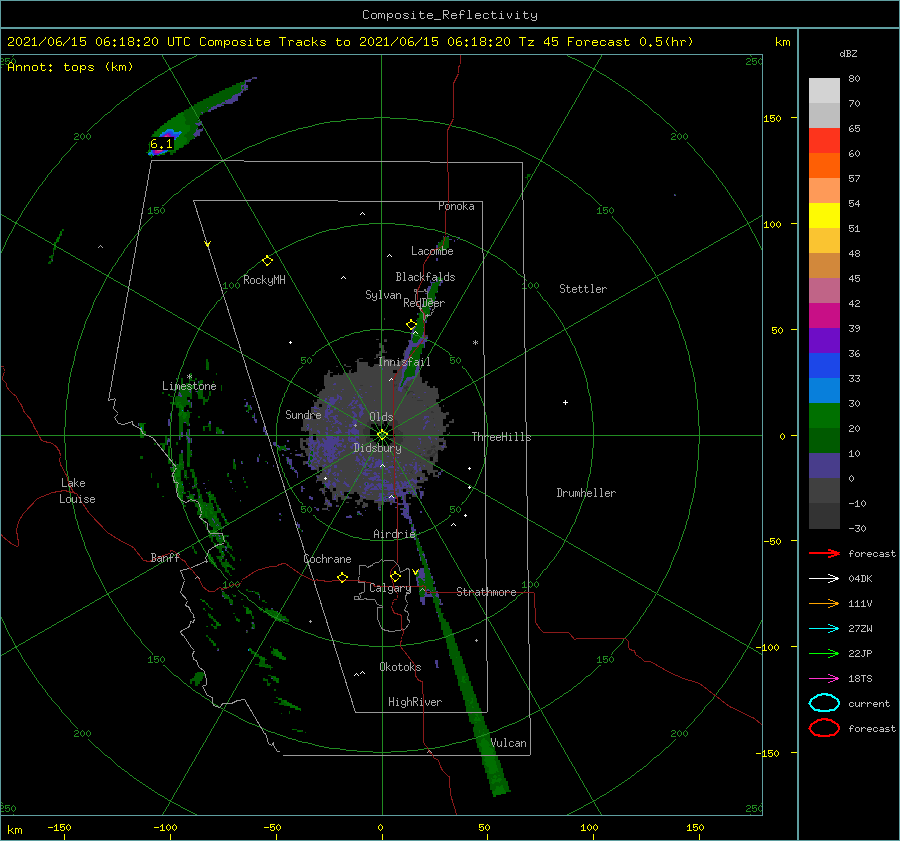The width and height of the screenshot is (900, 841).
Task: Click the cyan 27ZW arrow in legend
Action: click(824, 629)
